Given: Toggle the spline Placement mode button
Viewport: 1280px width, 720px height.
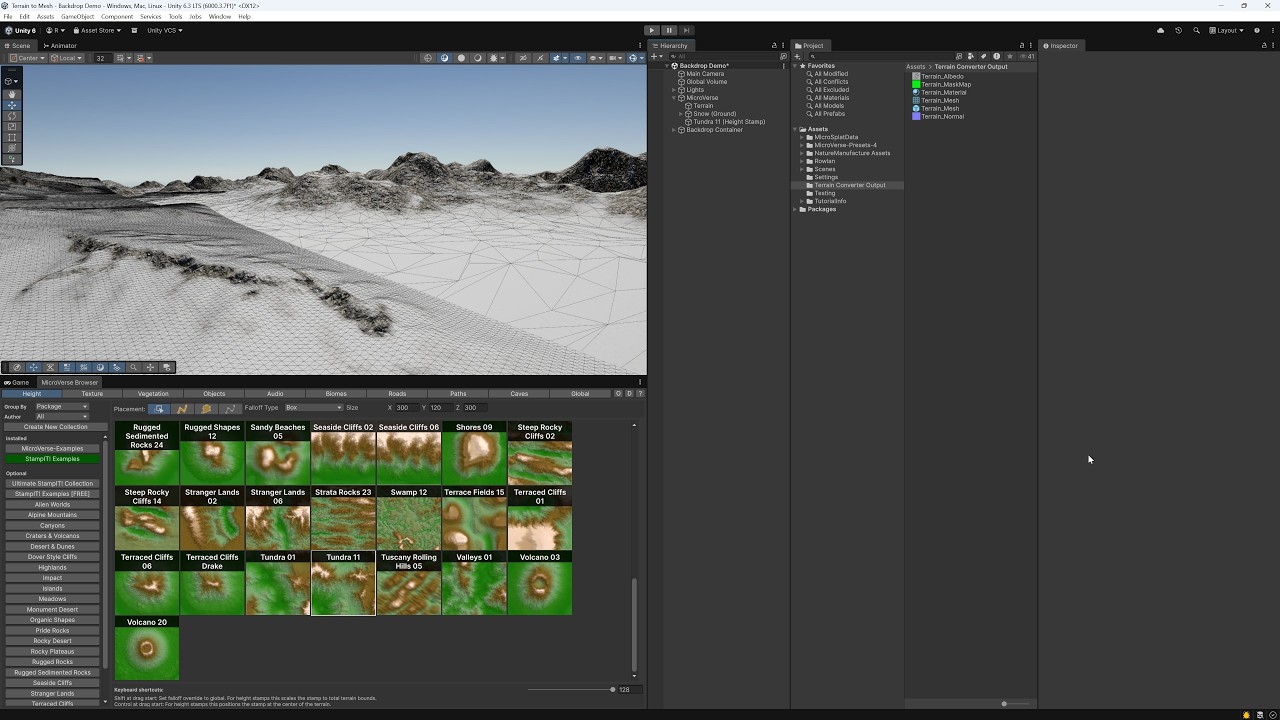Looking at the screenshot, I should (x=182, y=408).
